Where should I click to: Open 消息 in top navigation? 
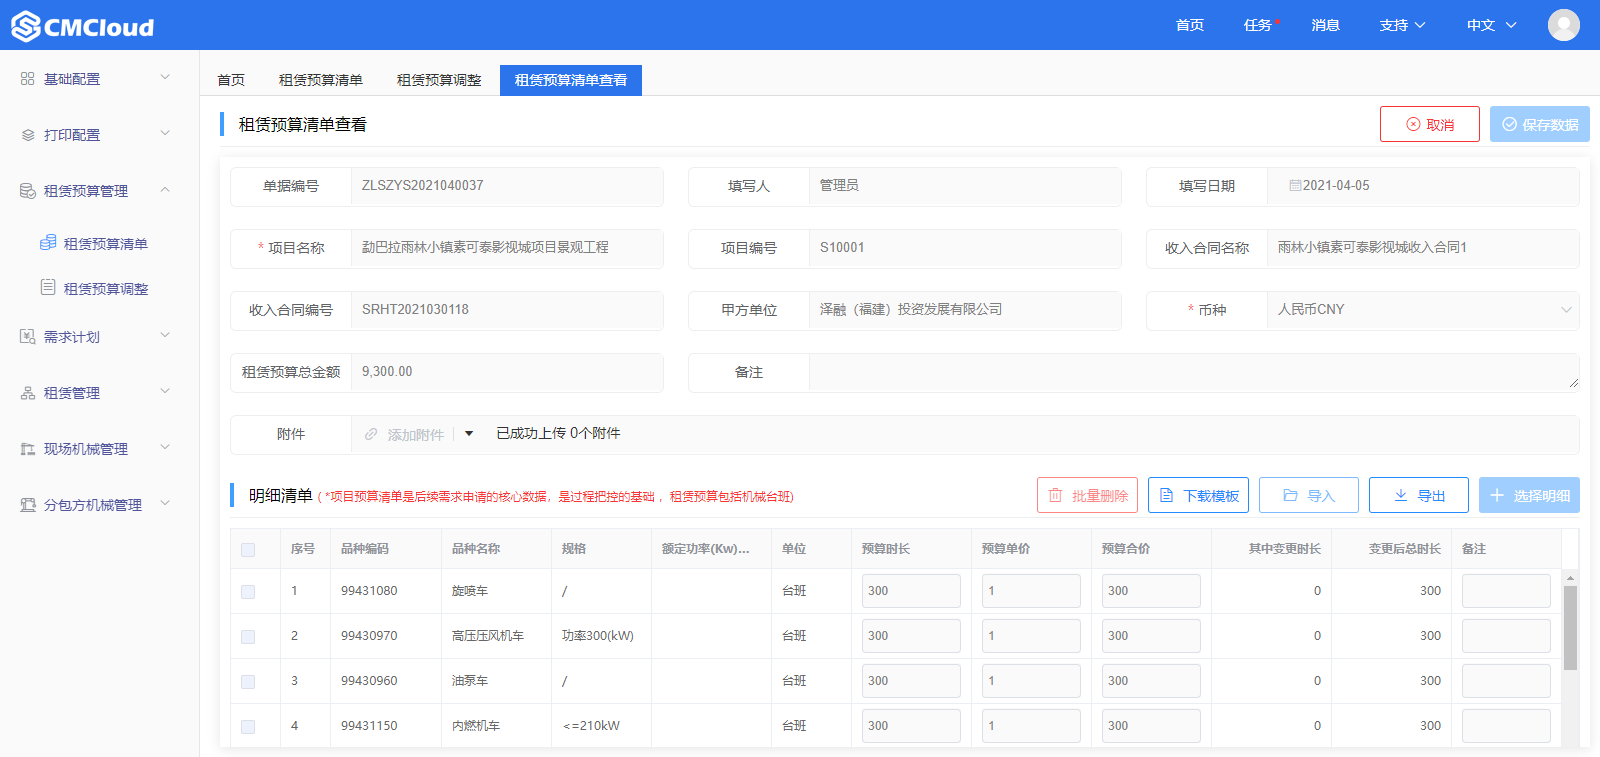[x=1326, y=25]
